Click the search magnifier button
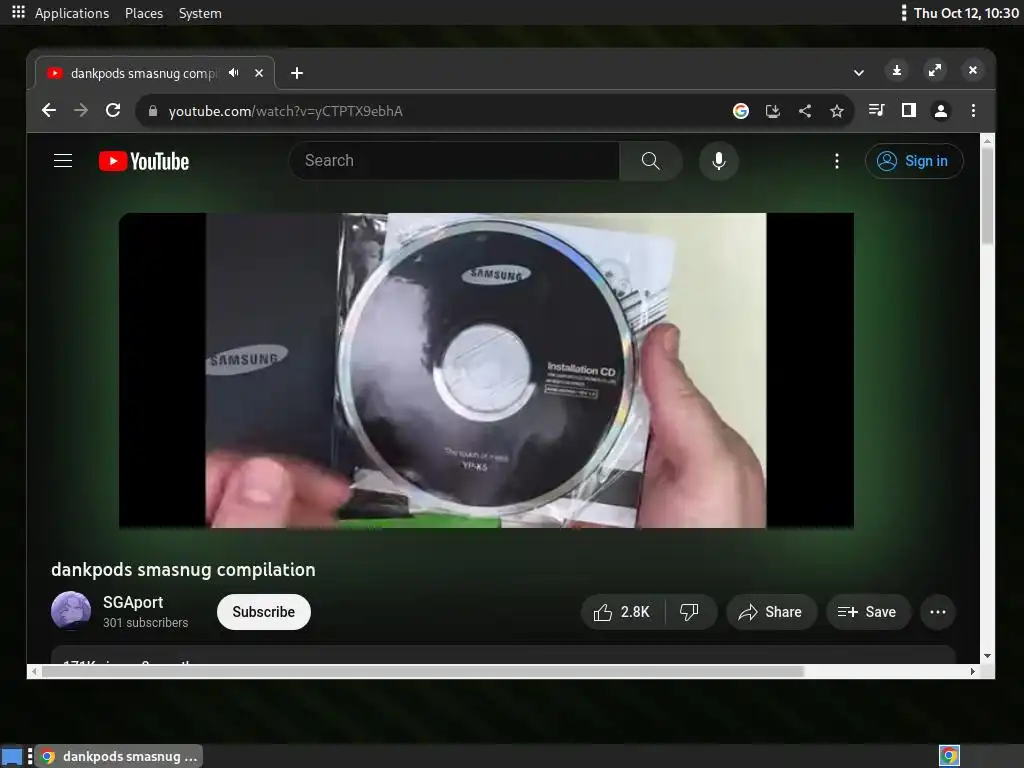This screenshot has width=1024, height=768. [x=650, y=161]
